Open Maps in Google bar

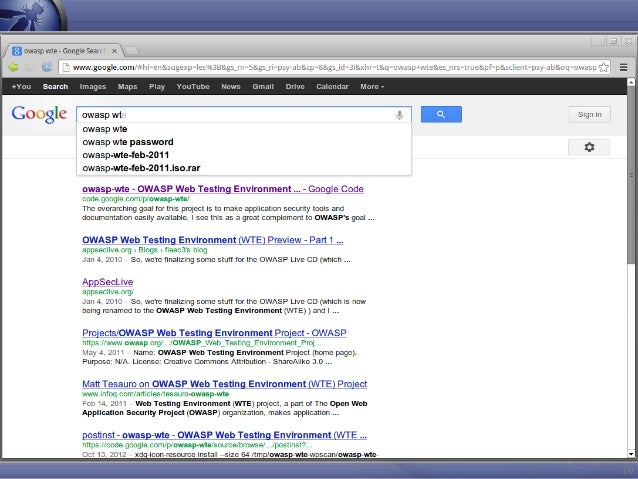pos(127,87)
